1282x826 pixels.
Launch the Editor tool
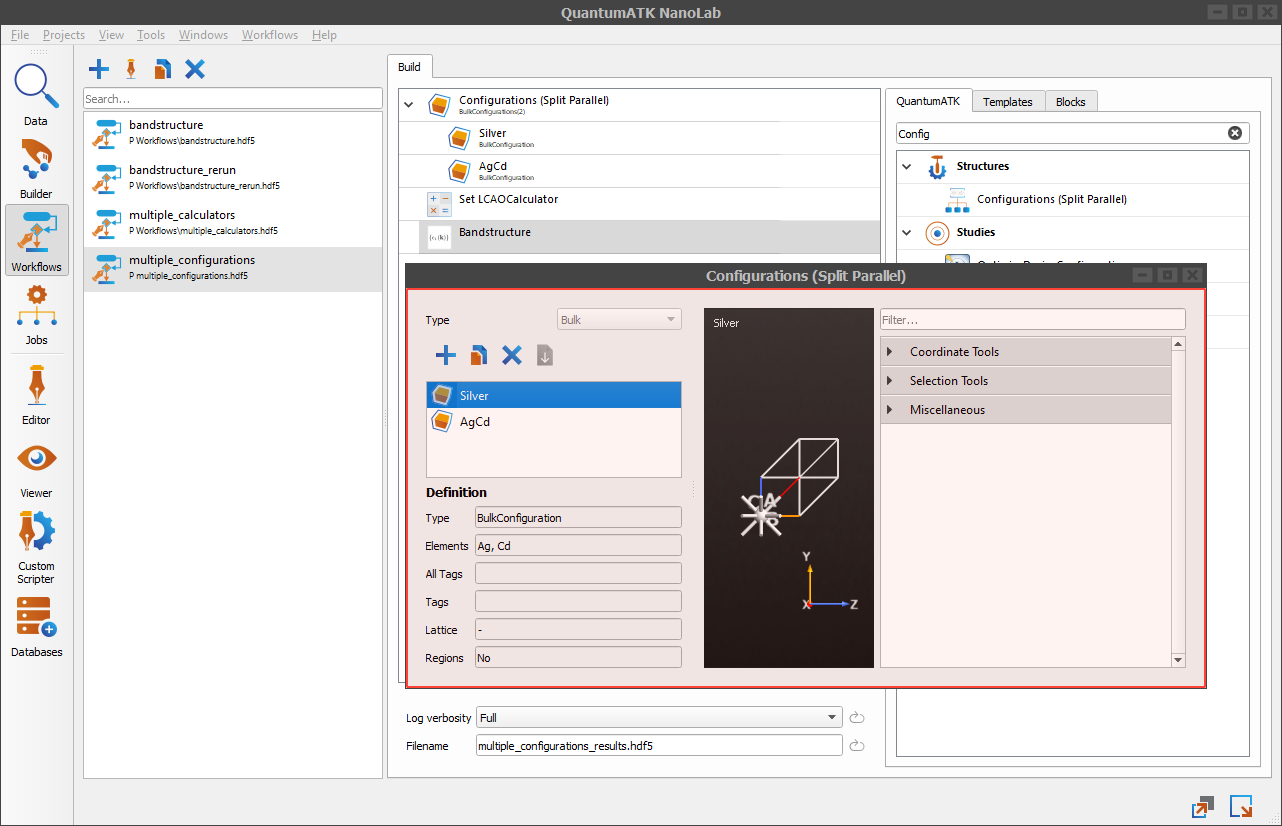click(x=36, y=393)
